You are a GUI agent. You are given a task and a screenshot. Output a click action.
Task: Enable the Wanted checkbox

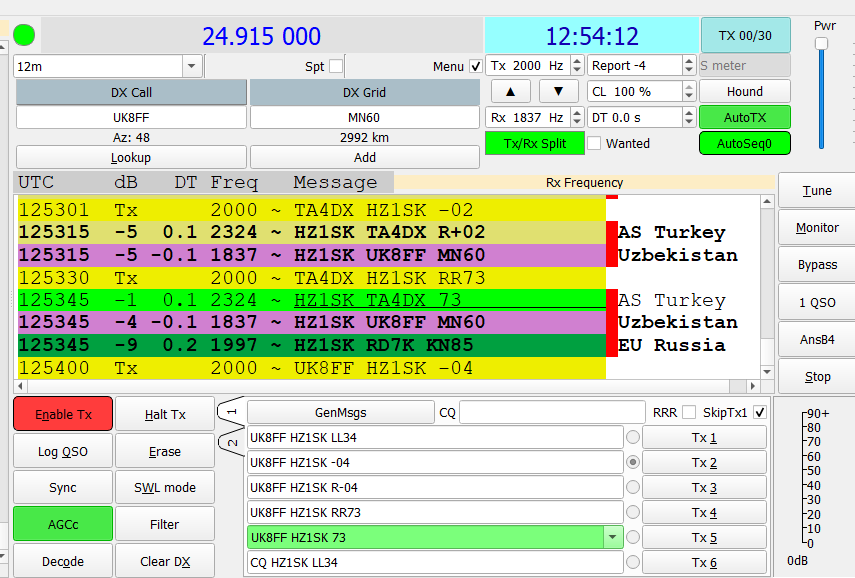pyautogui.click(x=594, y=143)
